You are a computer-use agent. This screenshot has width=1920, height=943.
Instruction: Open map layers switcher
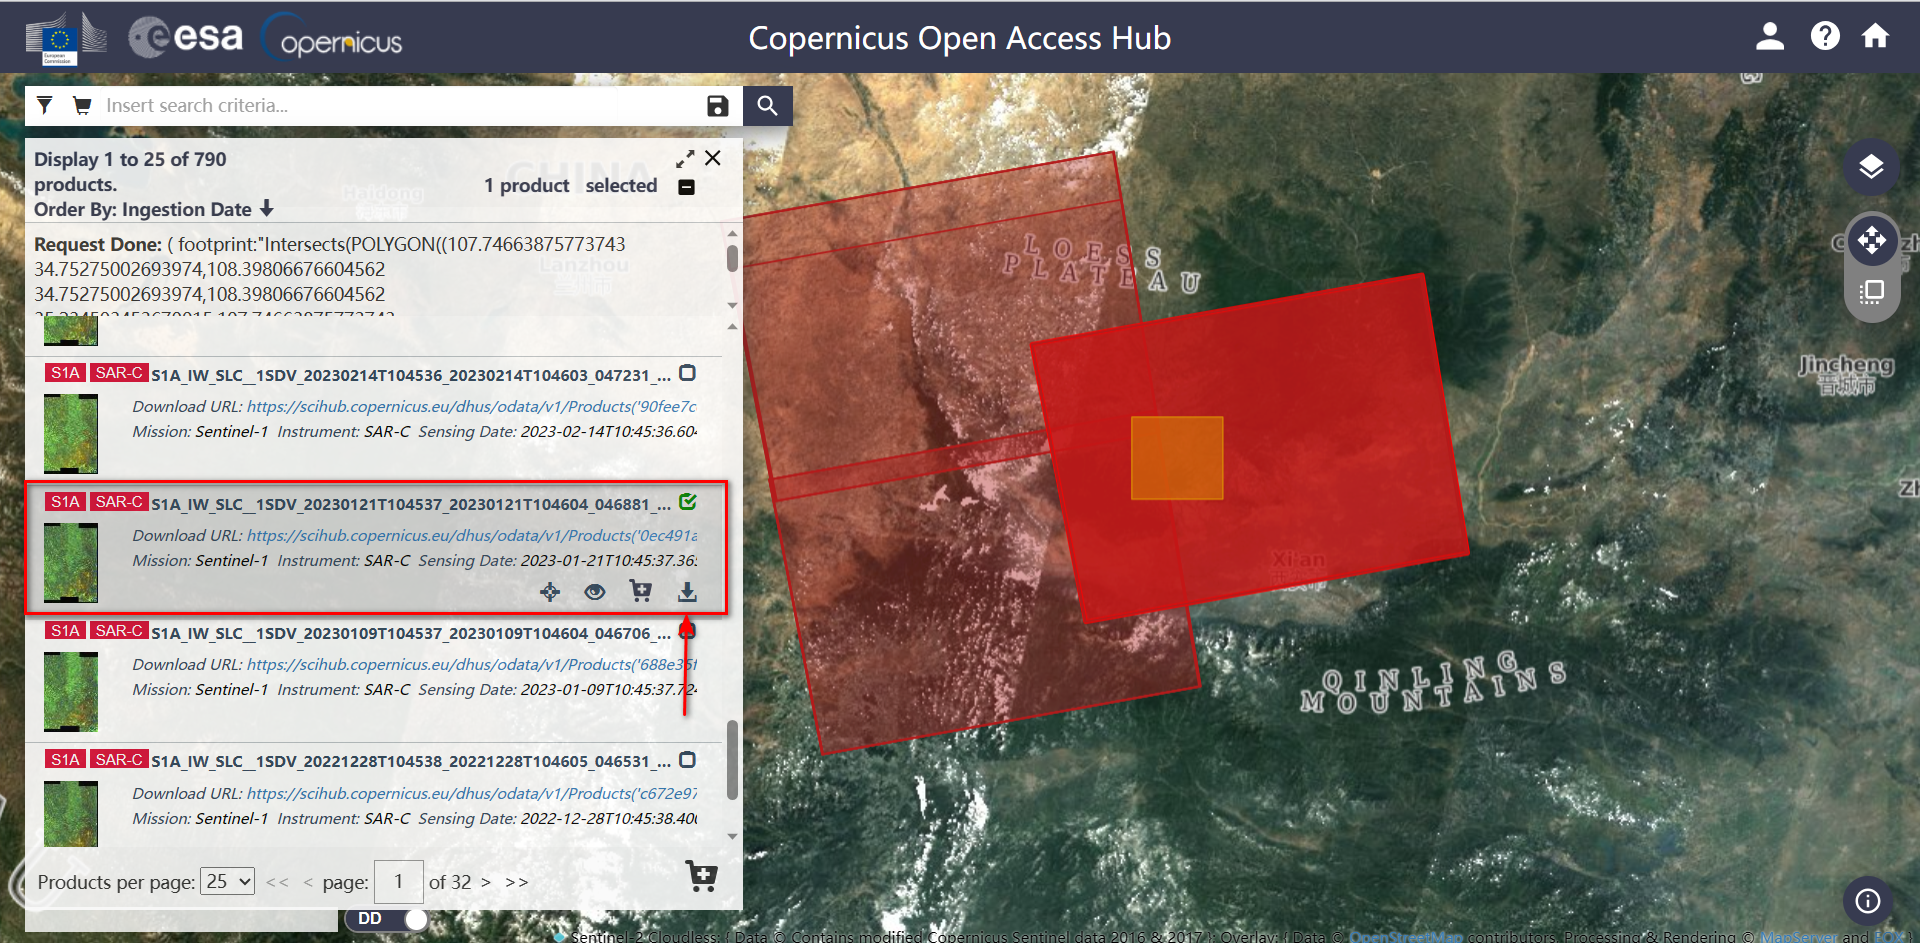[1871, 166]
